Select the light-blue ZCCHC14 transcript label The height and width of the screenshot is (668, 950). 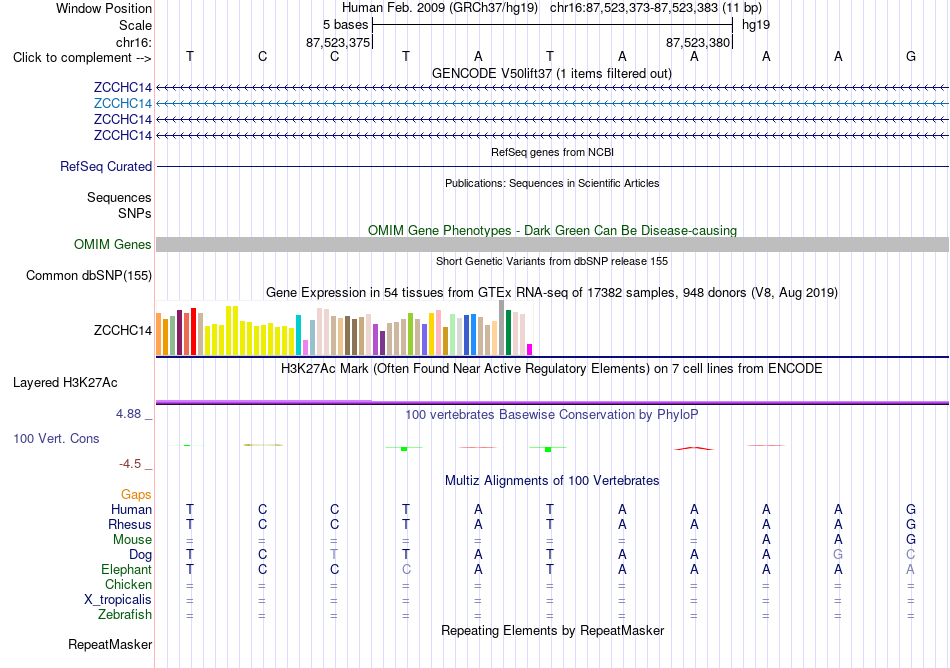tap(122, 104)
